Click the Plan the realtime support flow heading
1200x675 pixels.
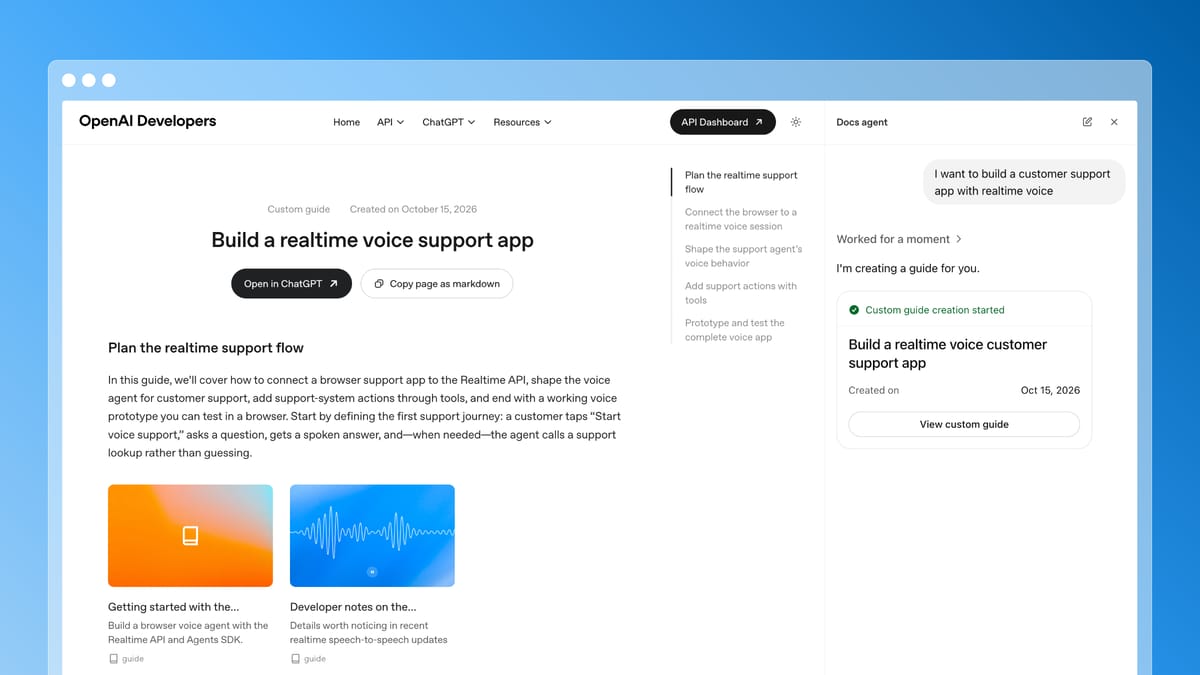pyautogui.click(x=206, y=348)
